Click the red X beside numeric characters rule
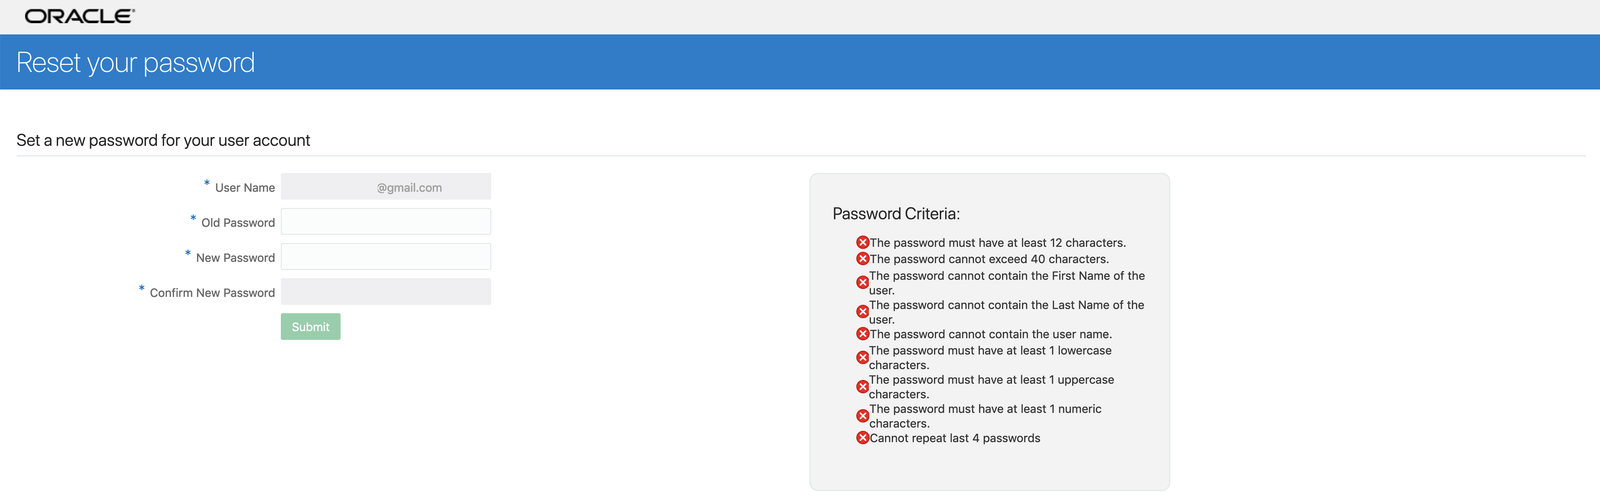 click(863, 416)
